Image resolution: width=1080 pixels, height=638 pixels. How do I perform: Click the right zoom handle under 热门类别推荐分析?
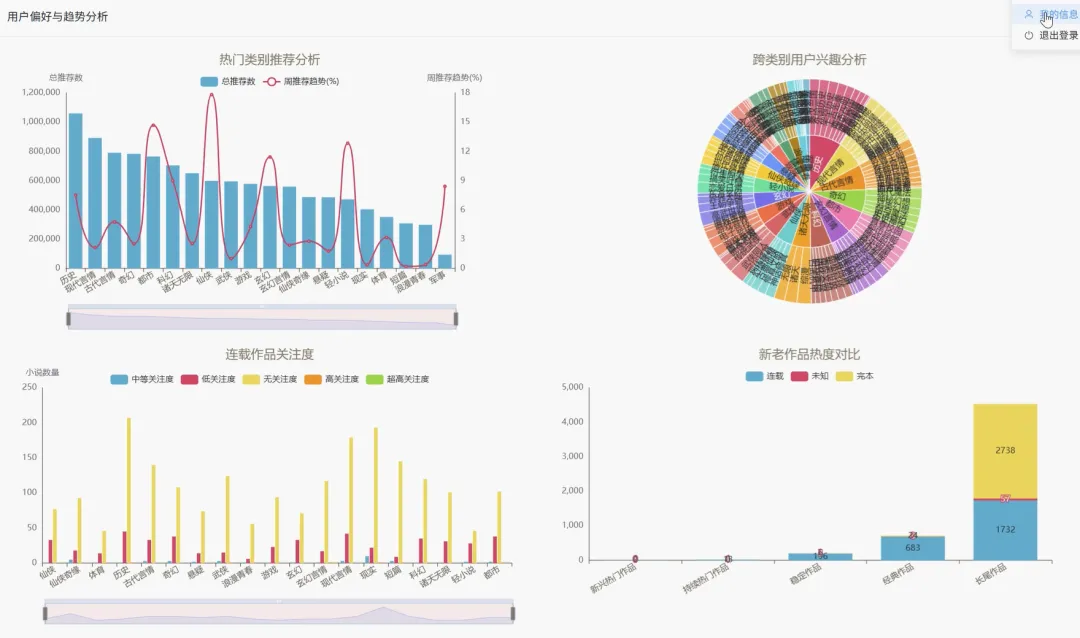[x=456, y=318]
